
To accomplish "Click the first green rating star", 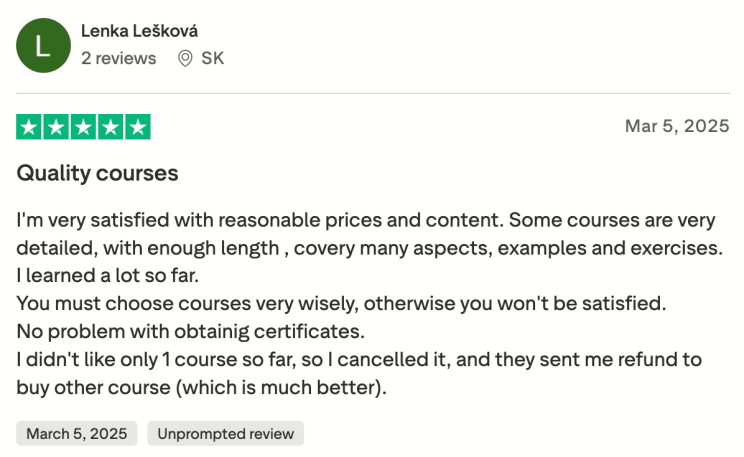I will coord(29,127).
